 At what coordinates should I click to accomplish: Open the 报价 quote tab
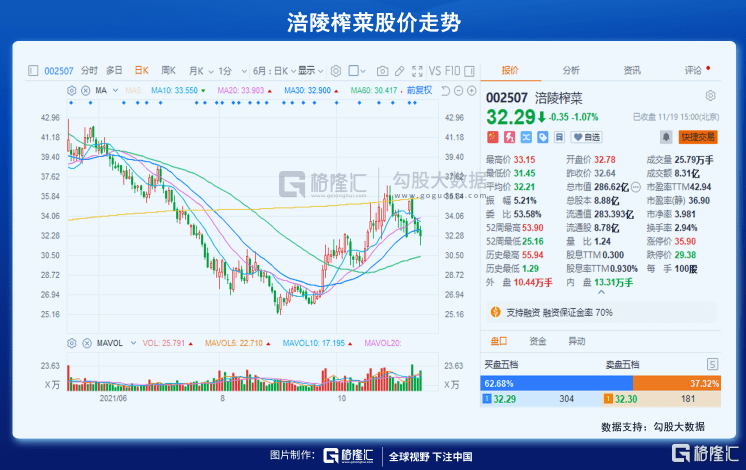510,70
